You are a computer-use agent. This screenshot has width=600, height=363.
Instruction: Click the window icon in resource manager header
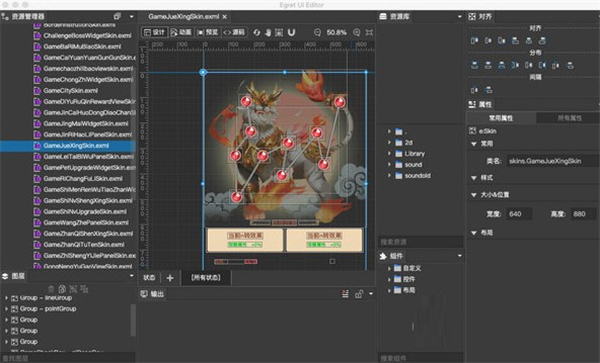coord(117,16)
